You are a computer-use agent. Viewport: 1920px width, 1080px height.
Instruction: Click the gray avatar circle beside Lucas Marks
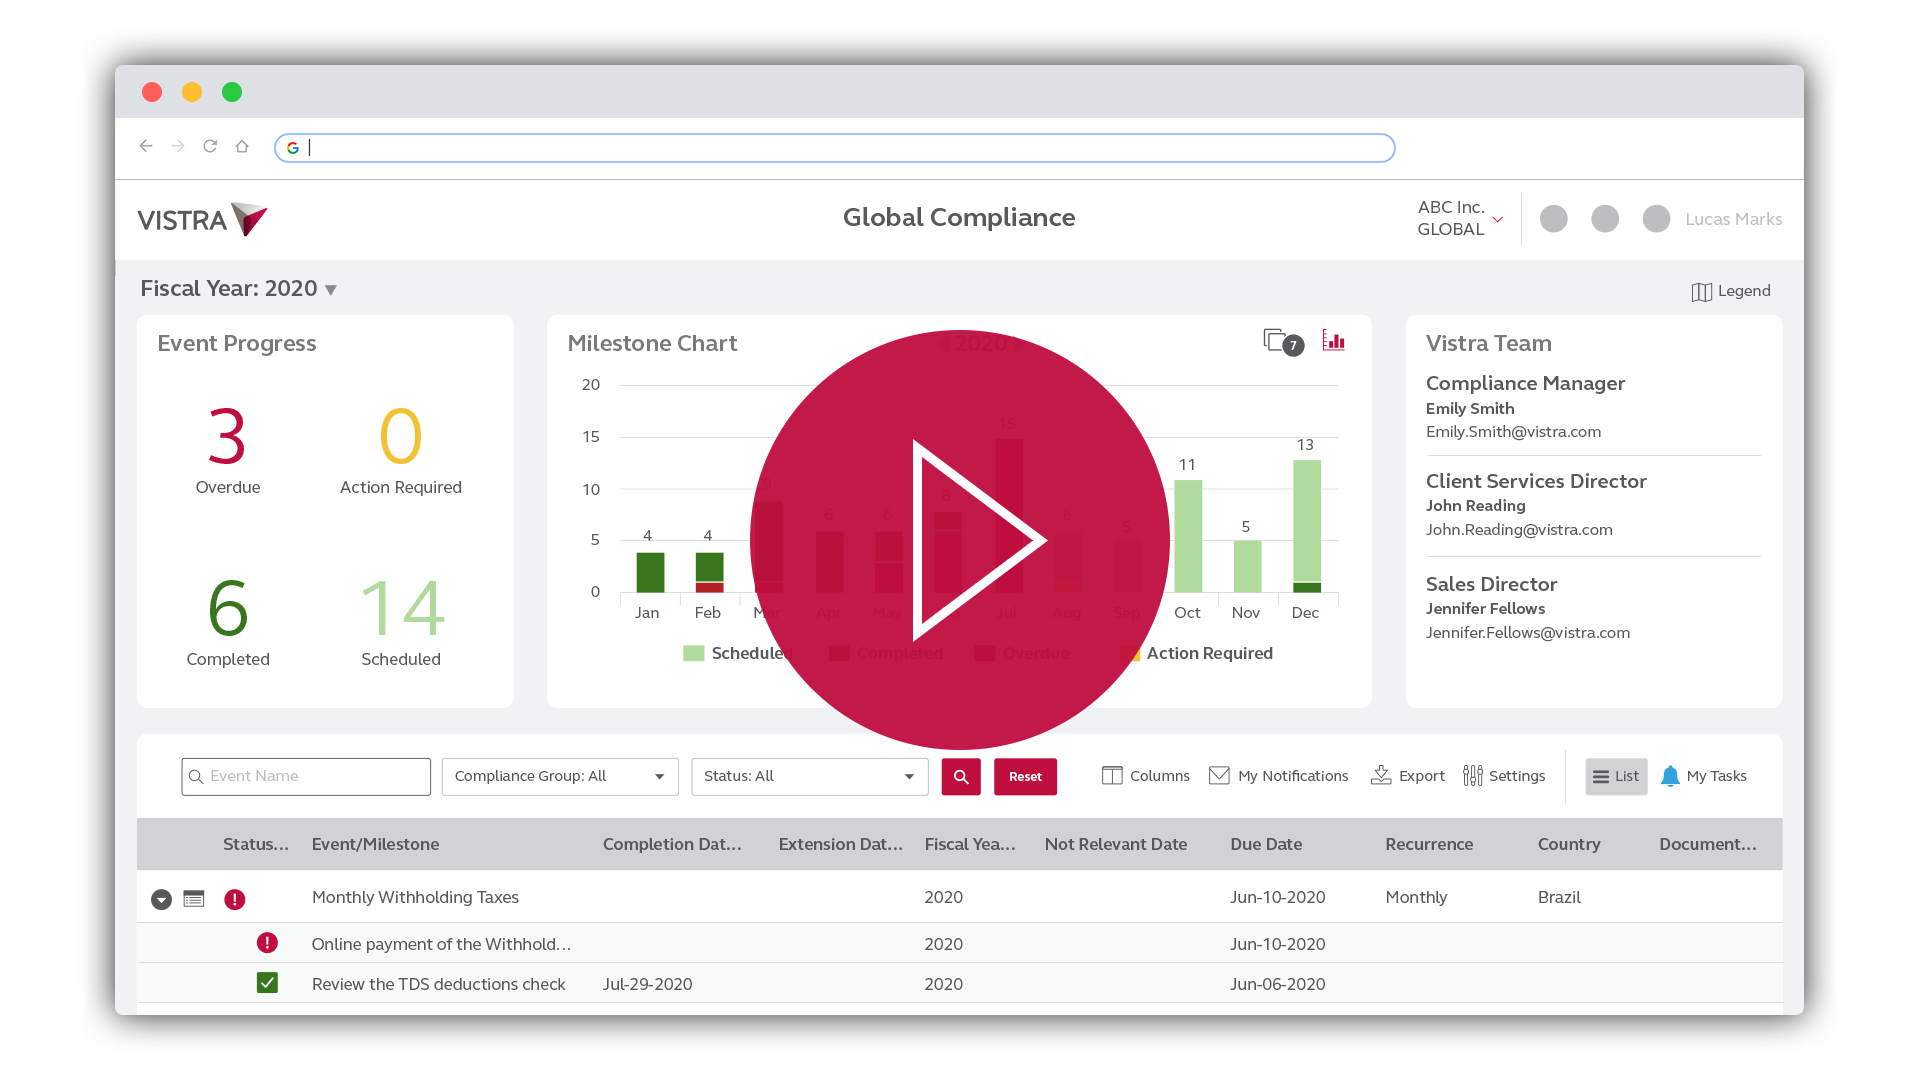(x=1656, y=219)
